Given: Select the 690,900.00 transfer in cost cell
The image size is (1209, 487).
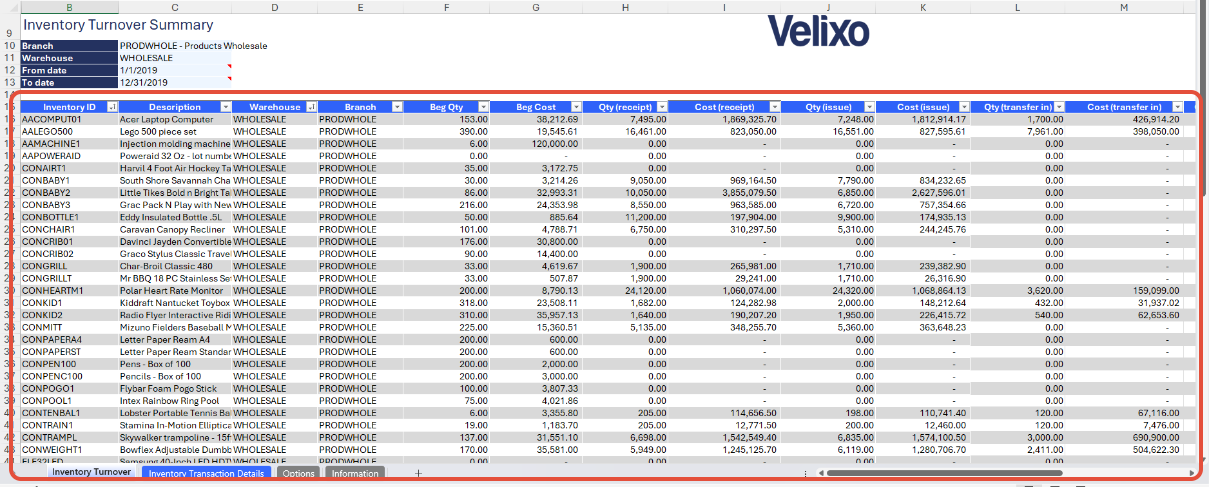Looking at the screenshot, I should tap(1123, 437).
